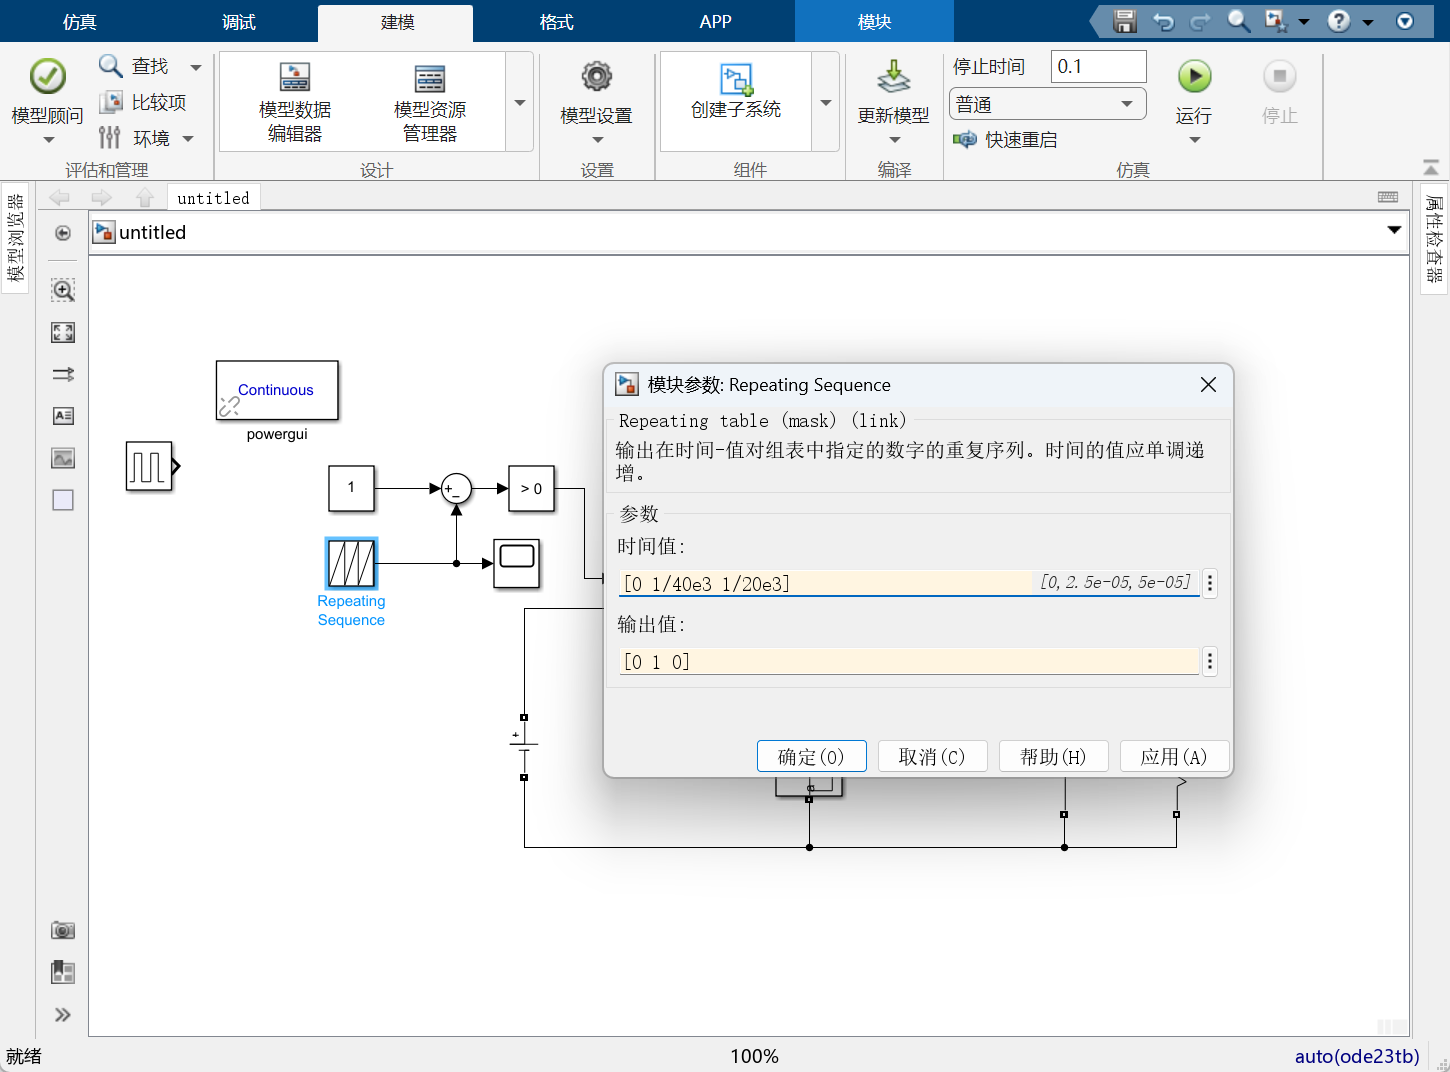Open the Block (模块) tab

click(x=874, y=22)
